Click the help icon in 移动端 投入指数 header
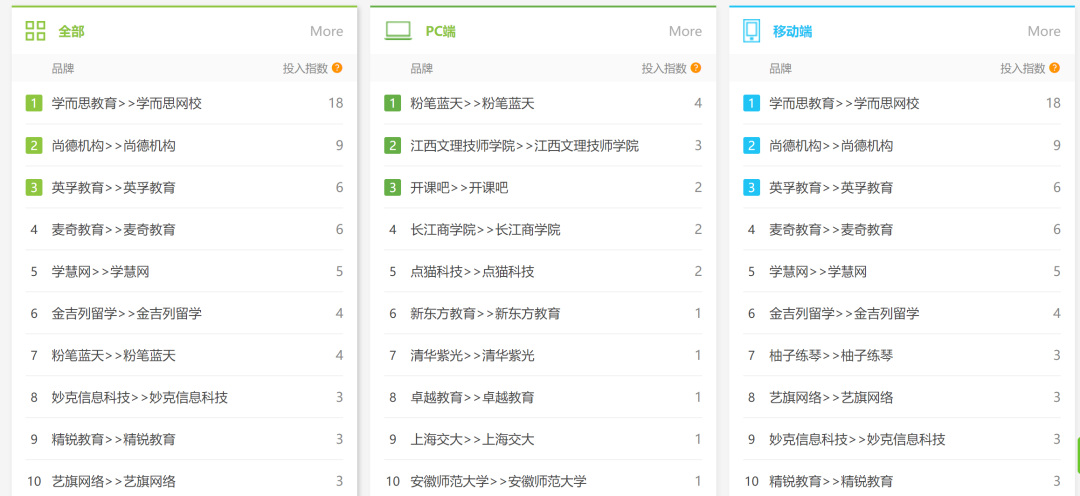This screenshot has width=1080, height=496. [1055, 68]
